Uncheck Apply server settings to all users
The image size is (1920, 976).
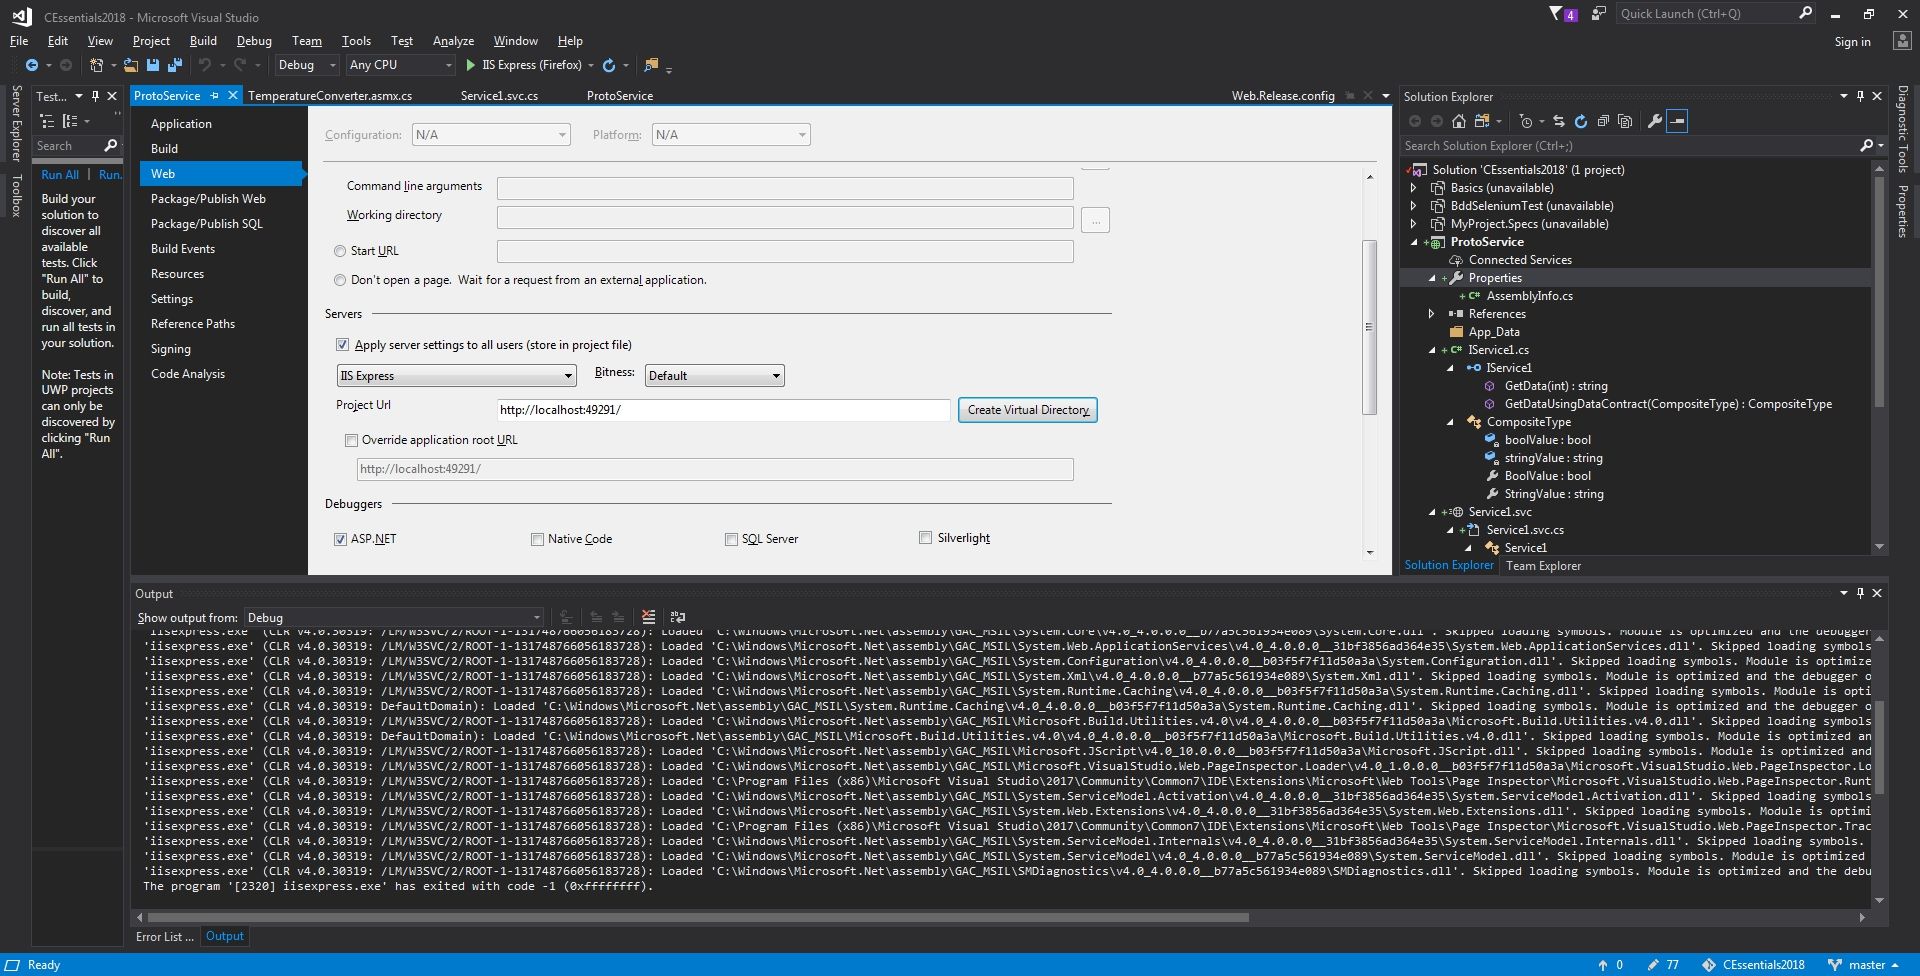pyautogui.click(x=342, y=345)
